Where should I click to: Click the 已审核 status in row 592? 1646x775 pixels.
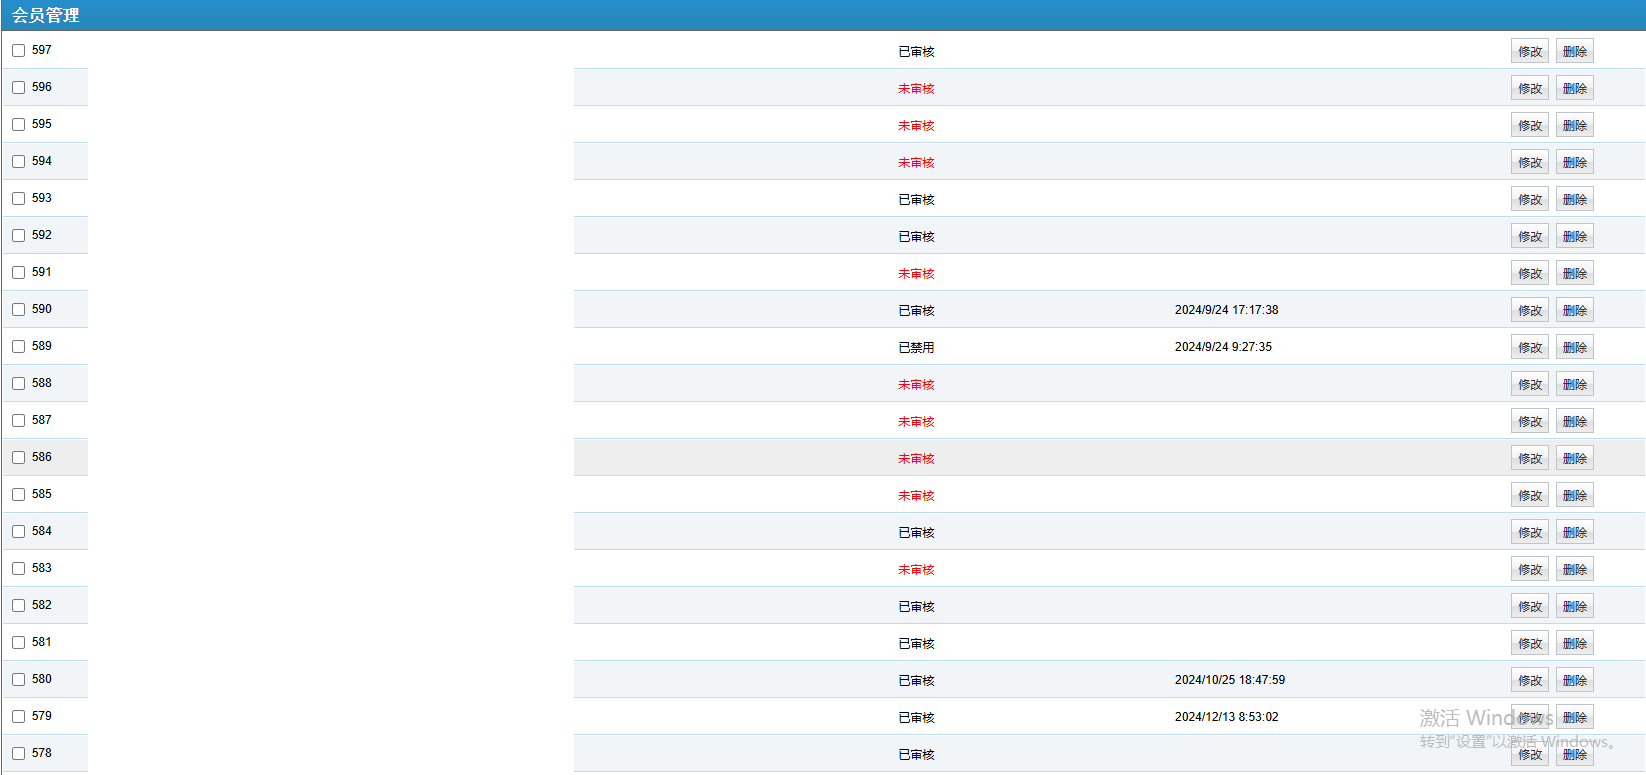[x=915, y=237]
